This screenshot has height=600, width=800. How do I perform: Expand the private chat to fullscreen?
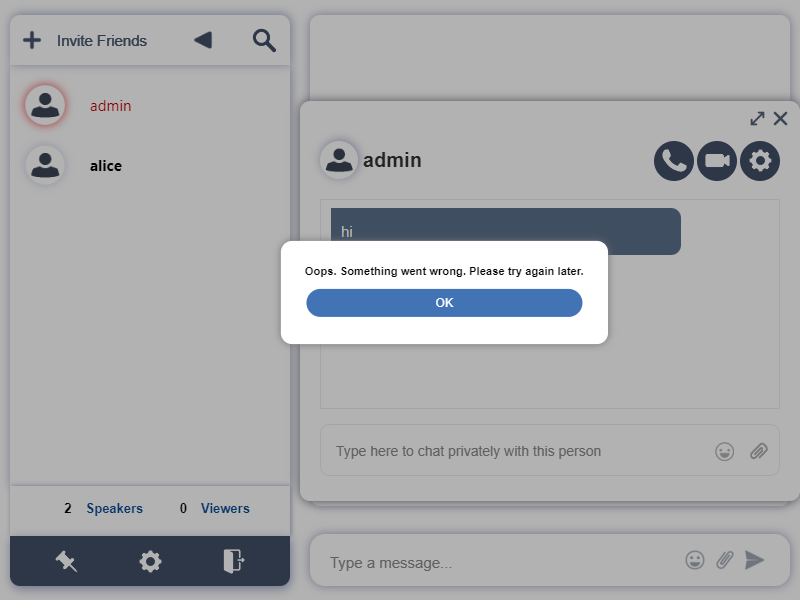point(757,118)
